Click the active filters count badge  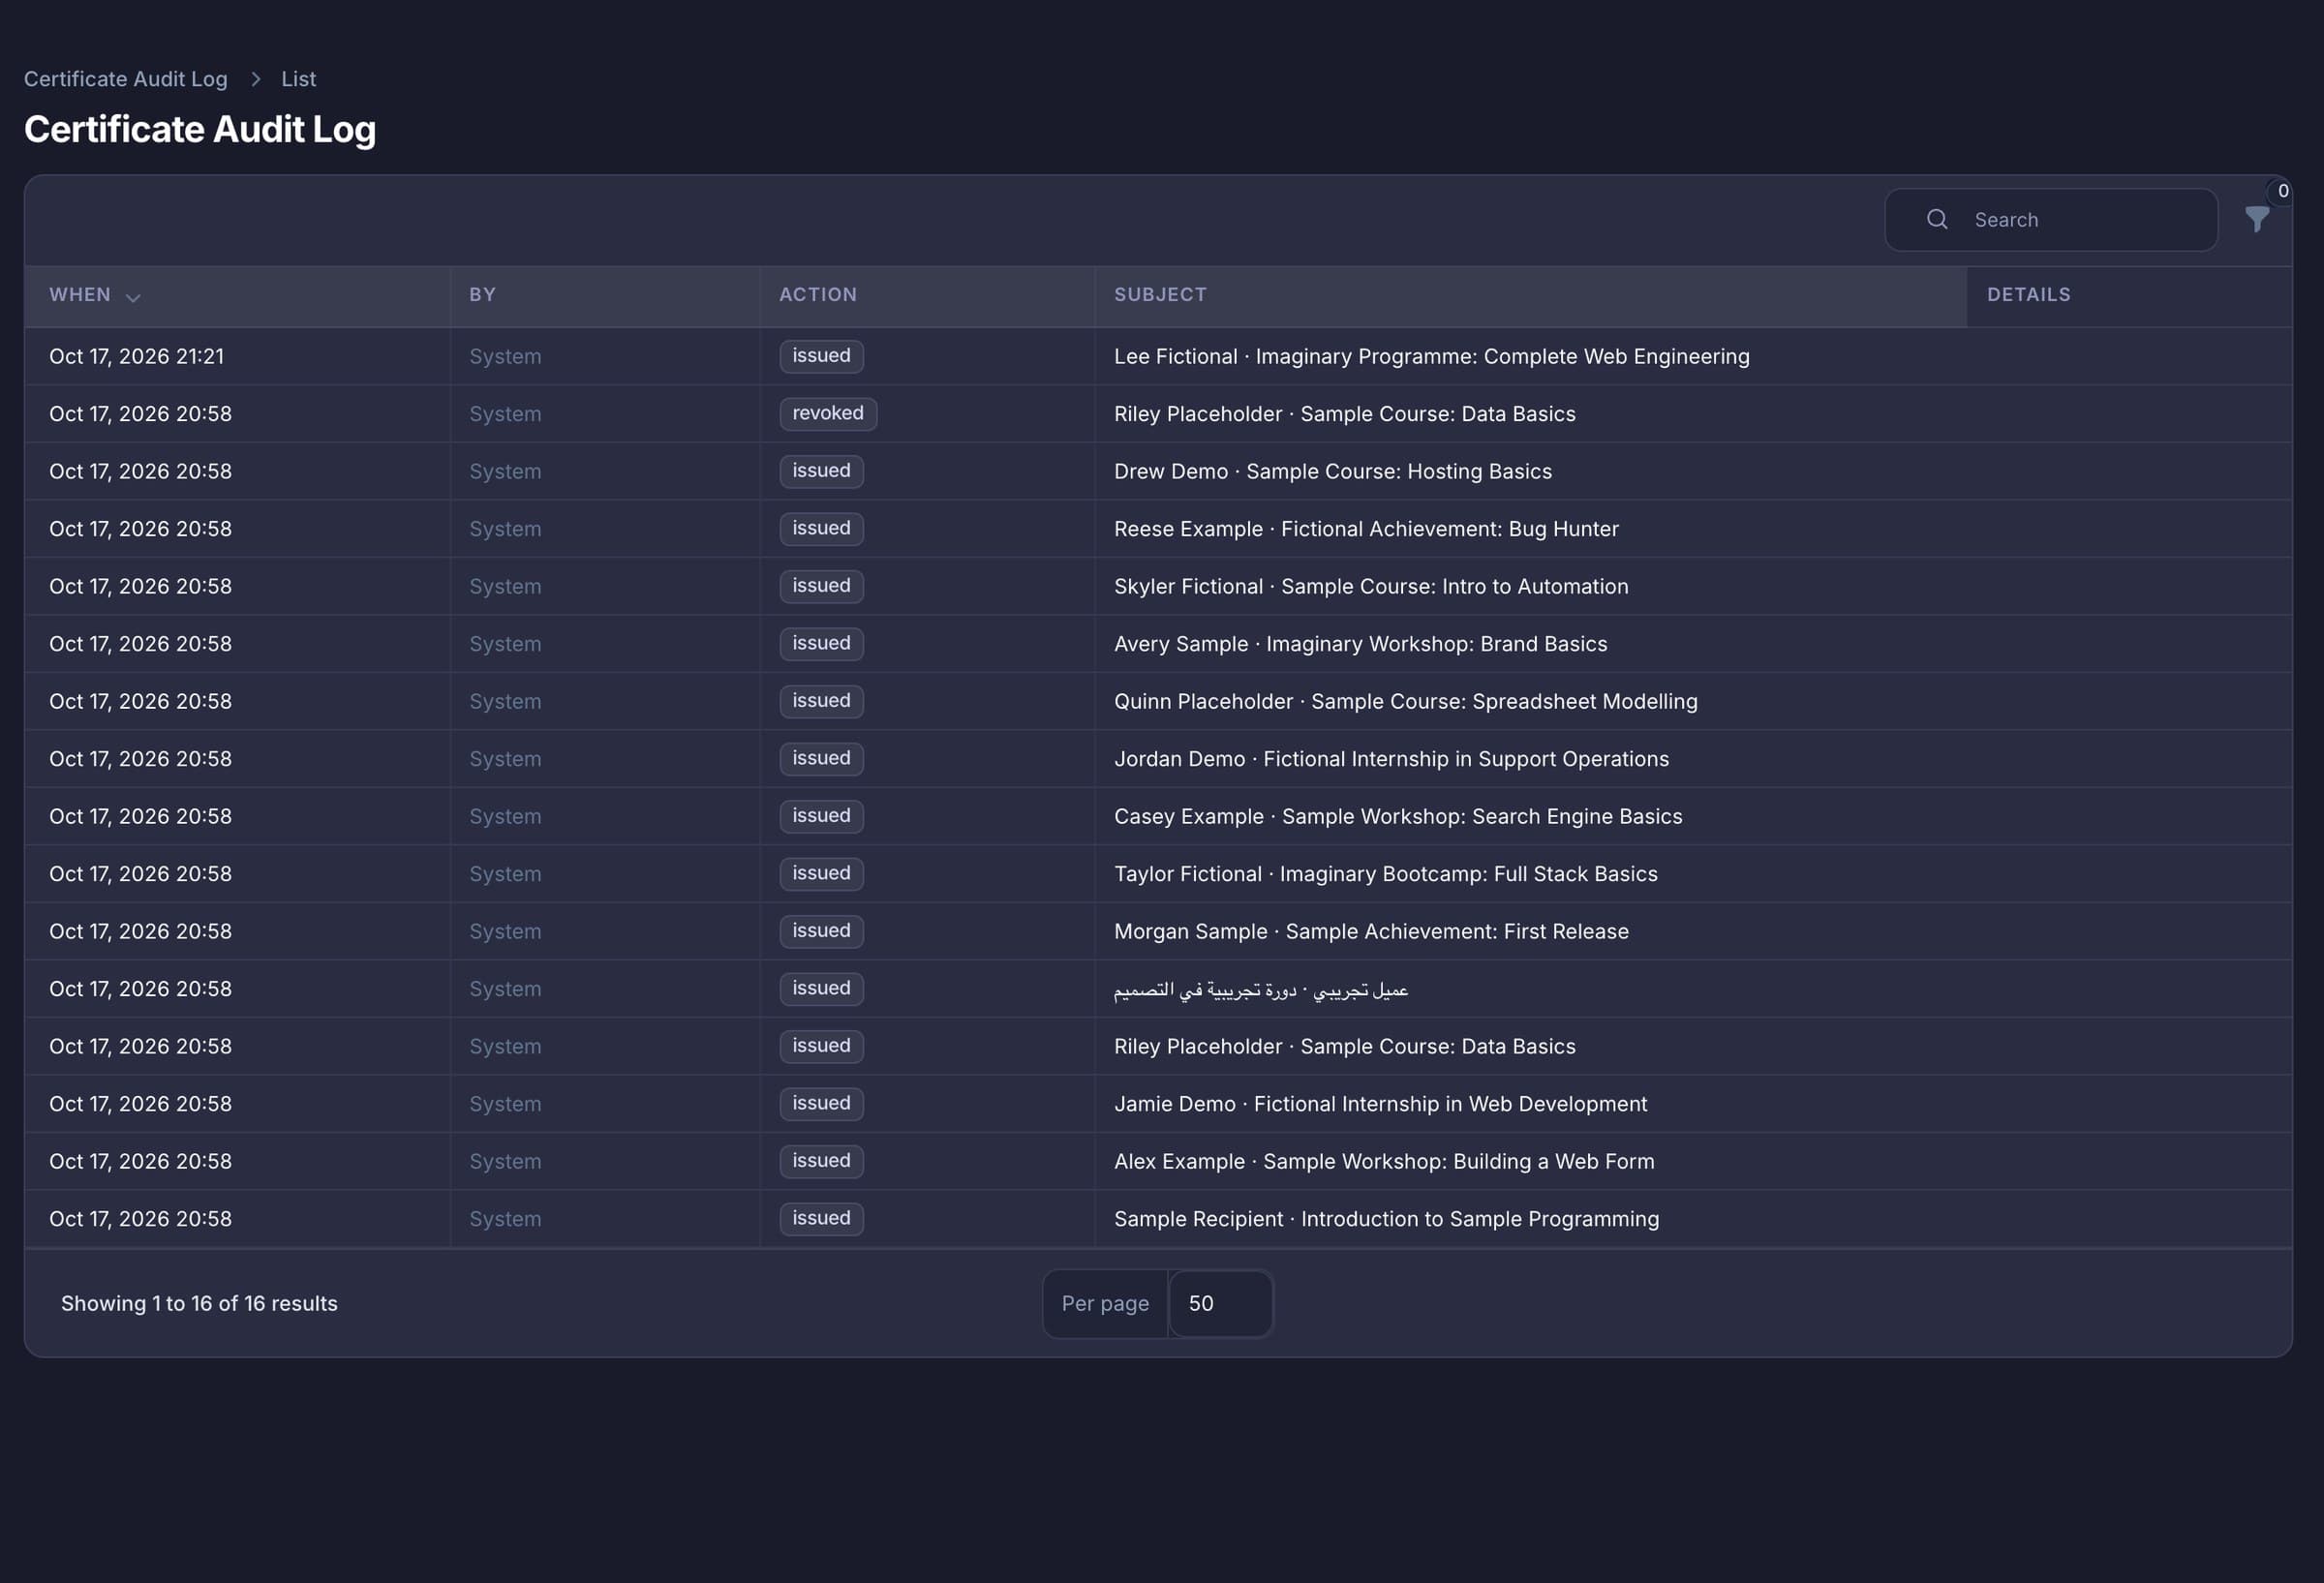point(2282,190)
